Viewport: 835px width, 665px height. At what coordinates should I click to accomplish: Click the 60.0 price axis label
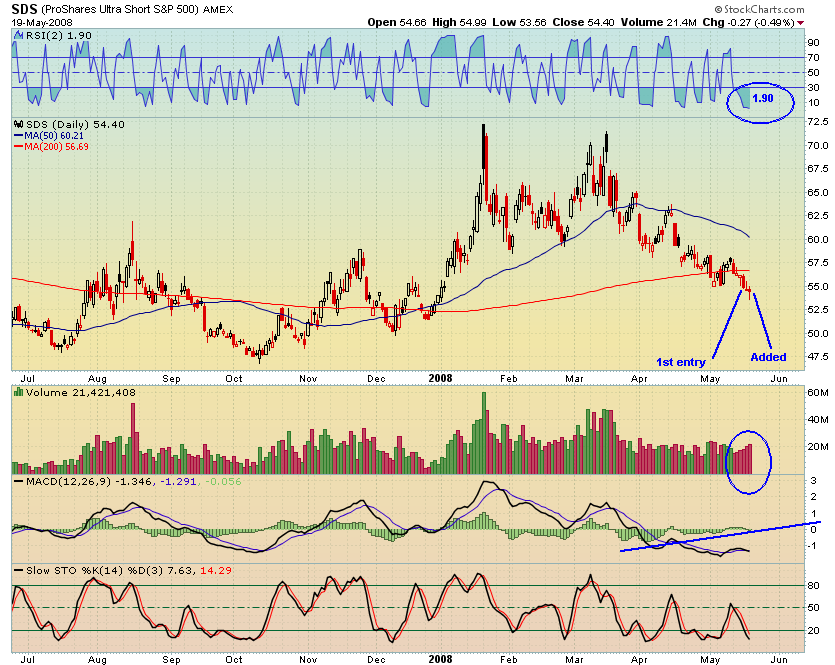[817, 239]
